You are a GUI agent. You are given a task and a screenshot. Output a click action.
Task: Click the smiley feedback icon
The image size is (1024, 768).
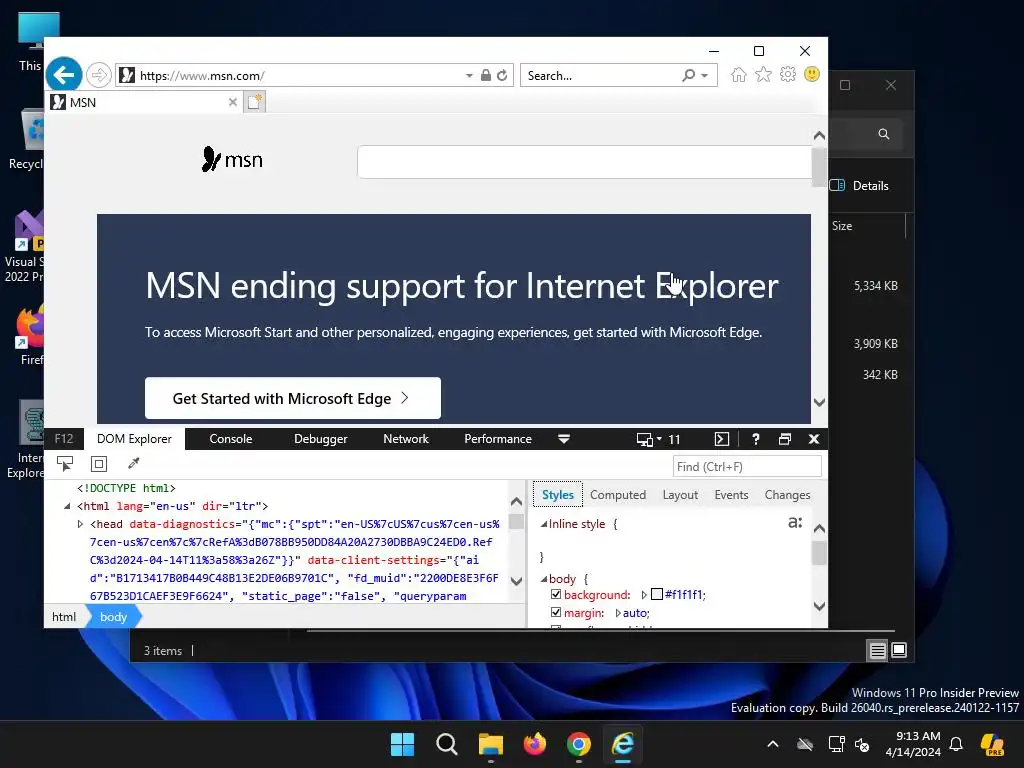pos(812,74)
